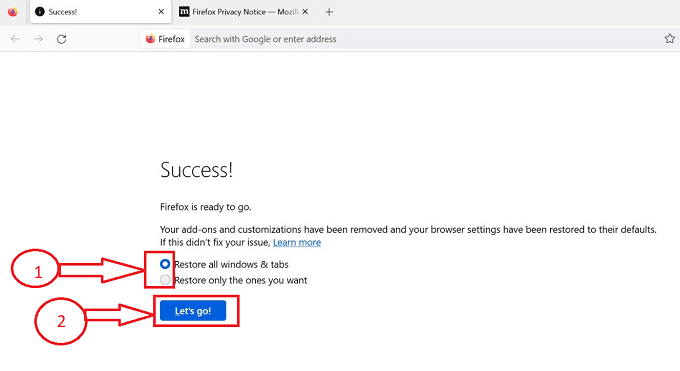This screenshot has width=680, height=371.
Task: Open a new tab with the plus button
Action: pos(329,12)
